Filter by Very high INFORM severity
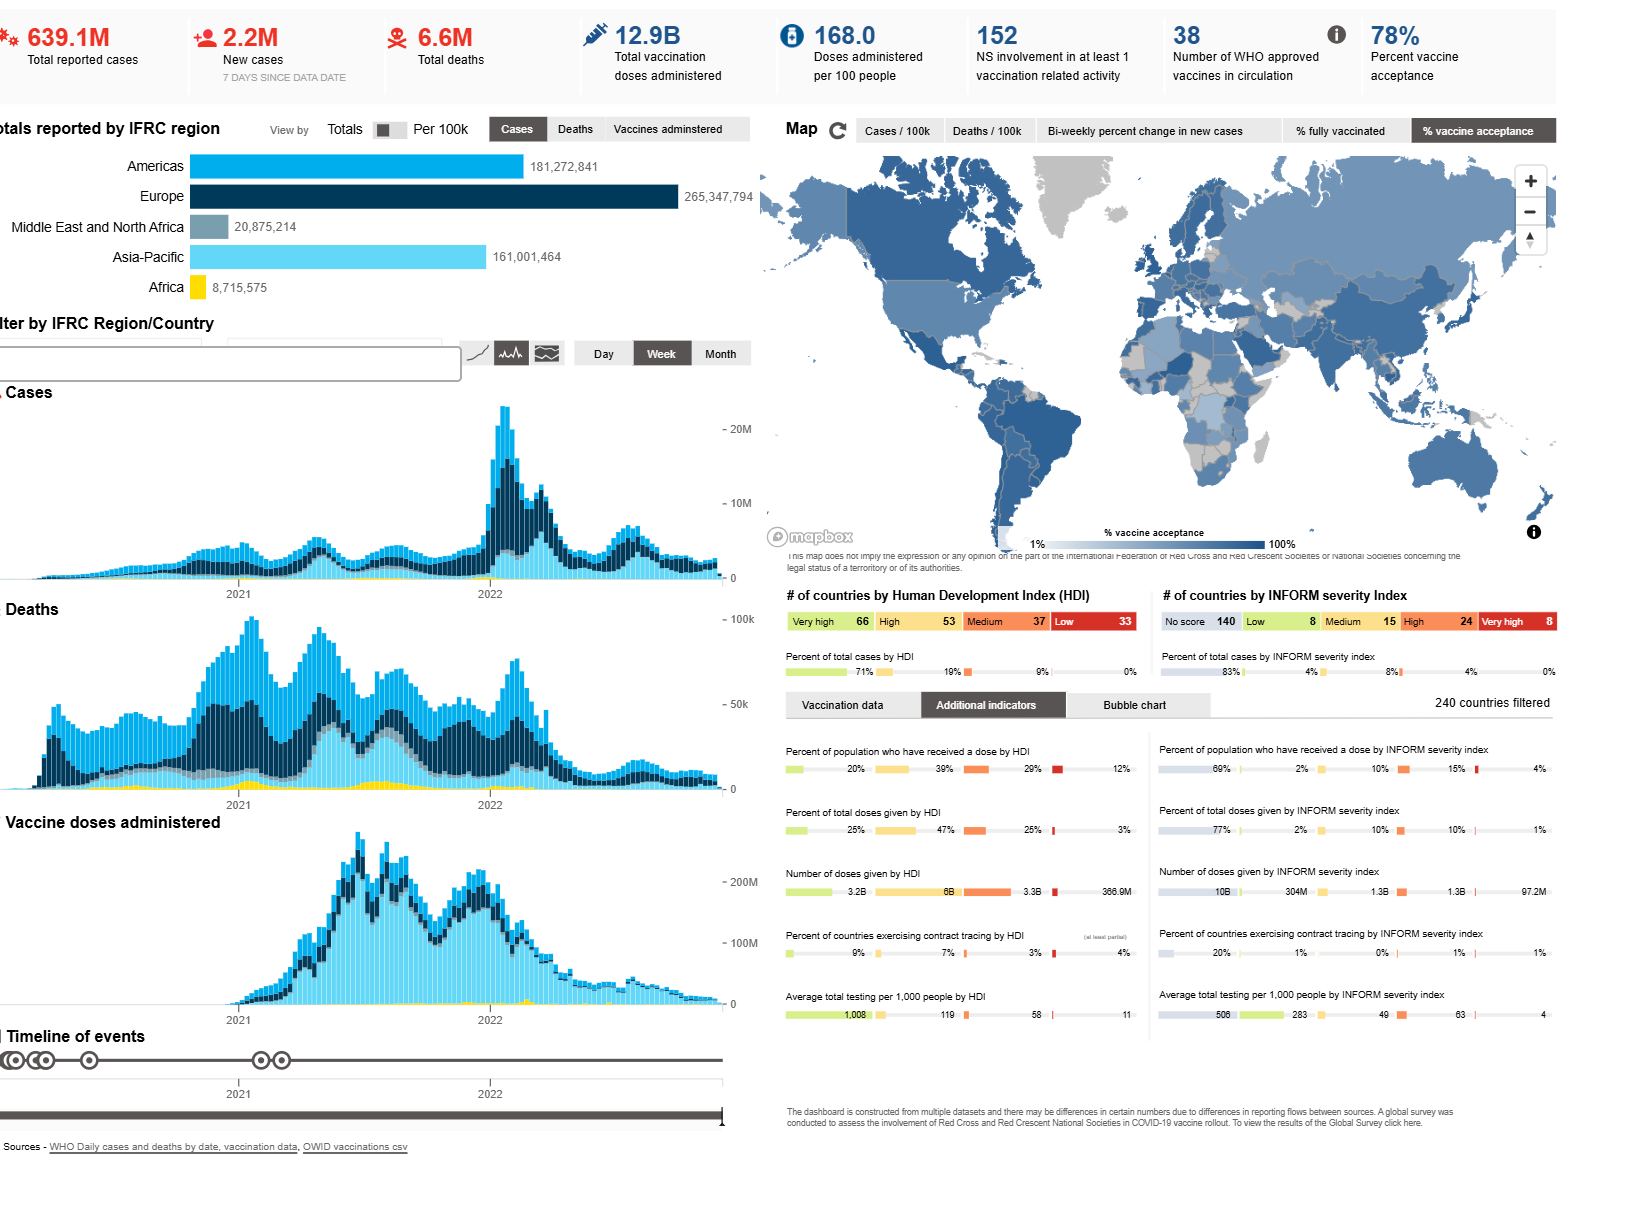 click(1518, 621)
